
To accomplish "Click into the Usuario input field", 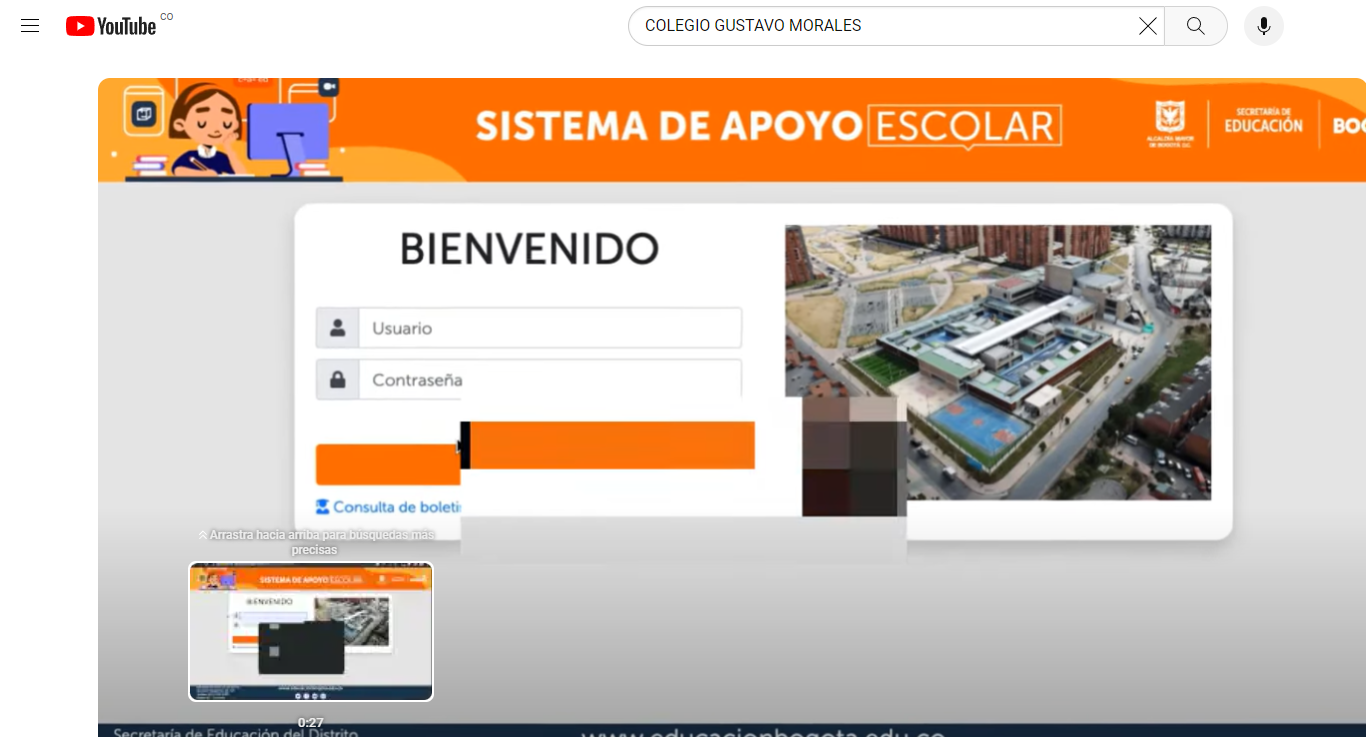I will 550,327.
